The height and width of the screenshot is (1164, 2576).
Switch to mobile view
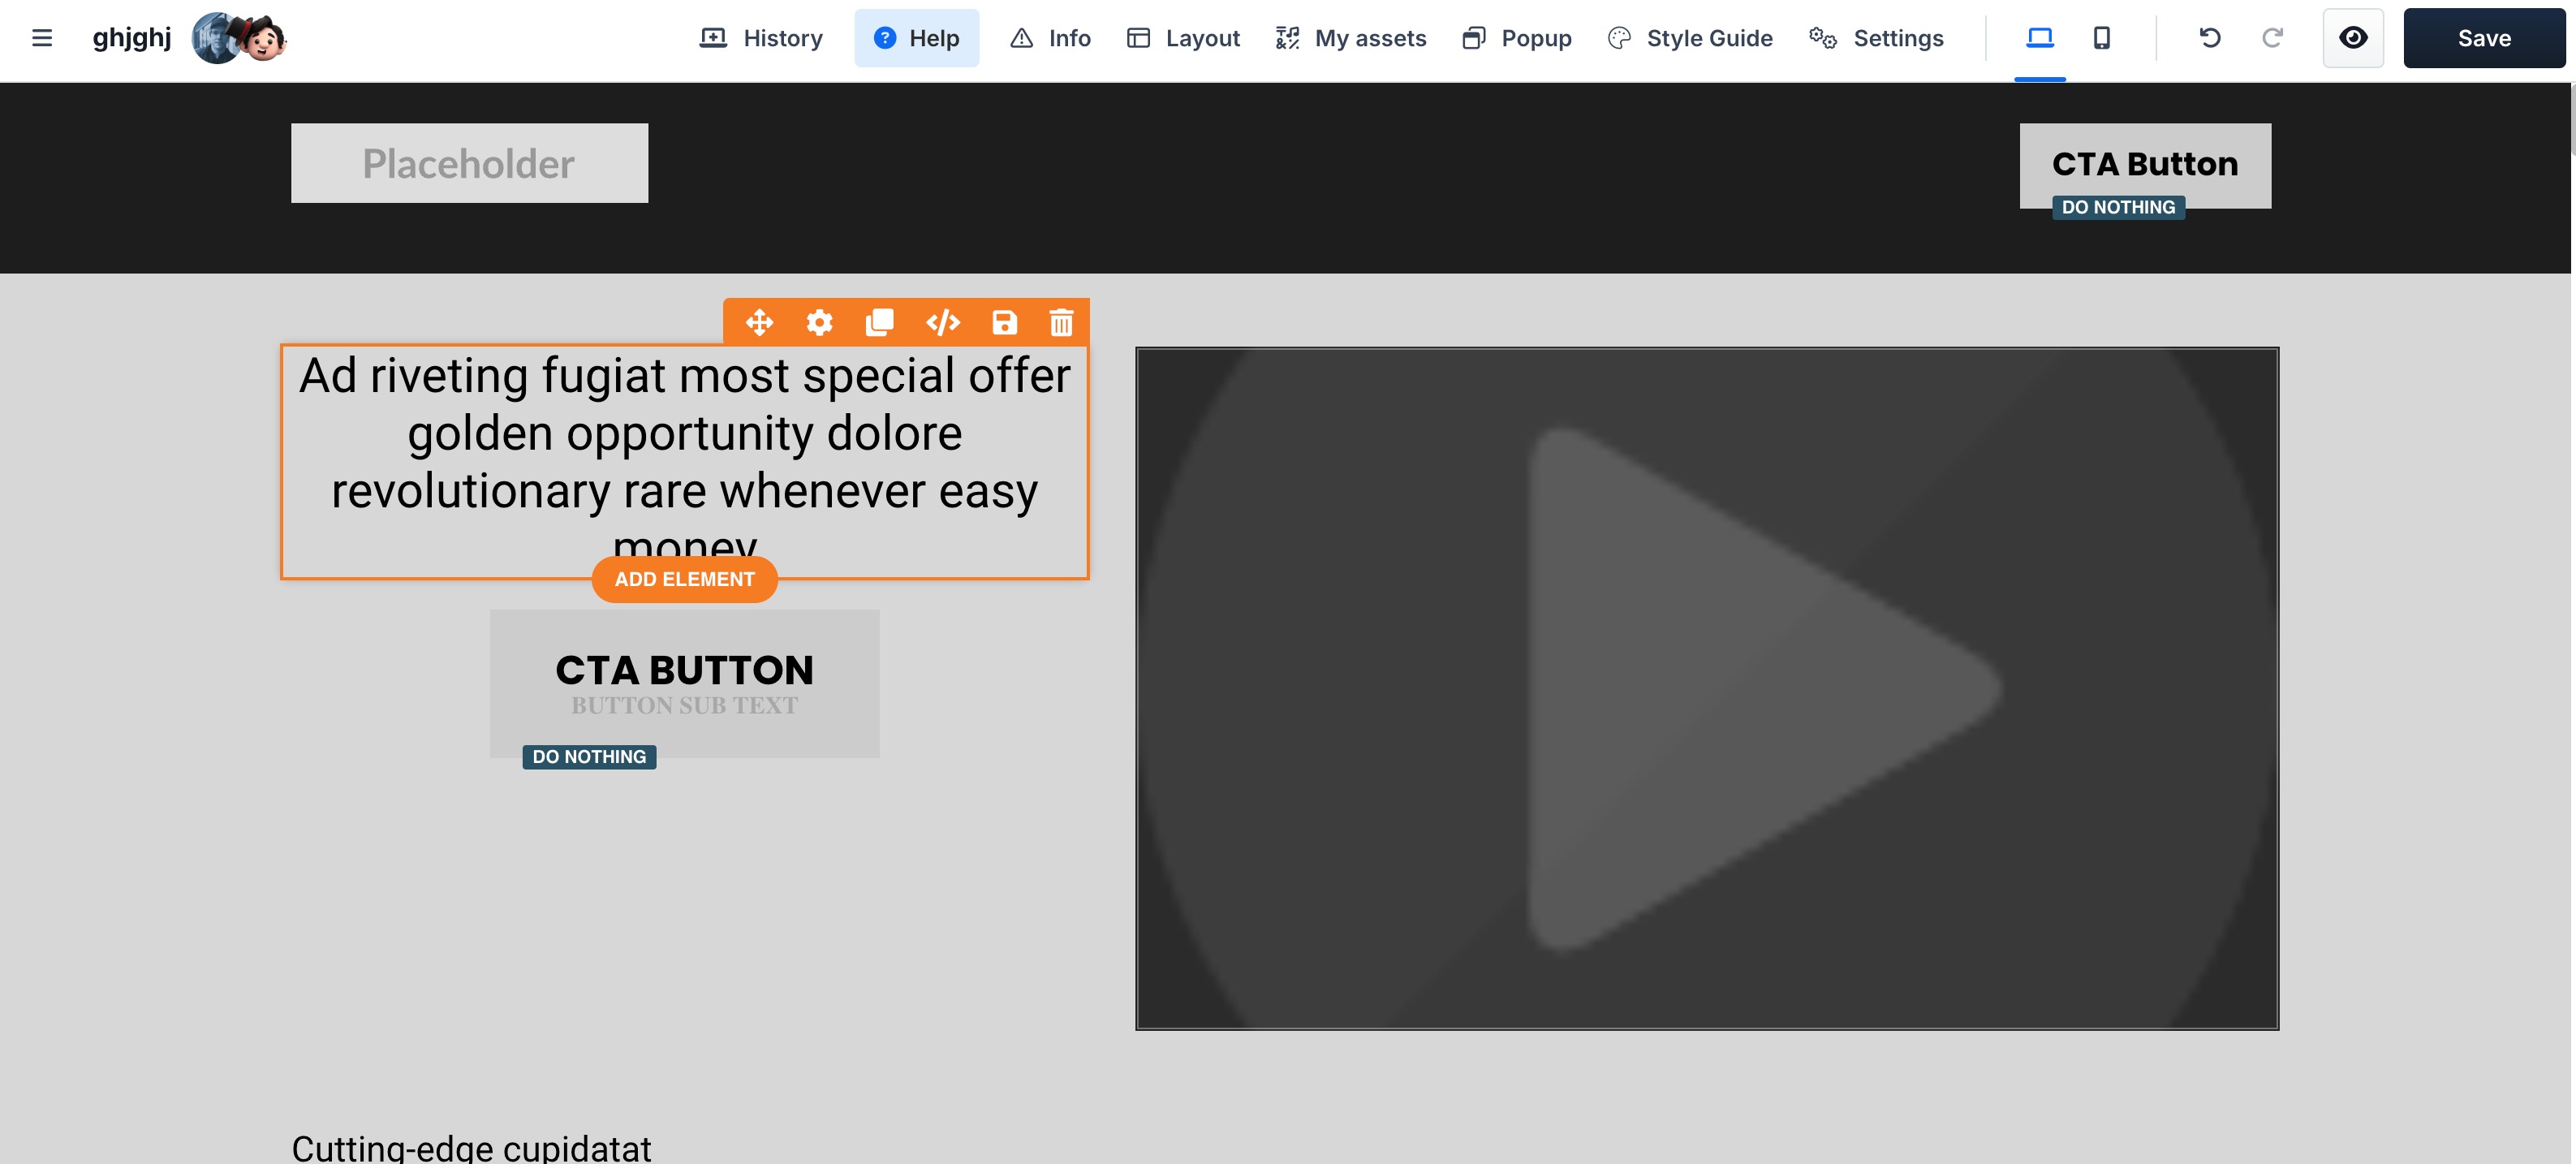pos(2102,38)
